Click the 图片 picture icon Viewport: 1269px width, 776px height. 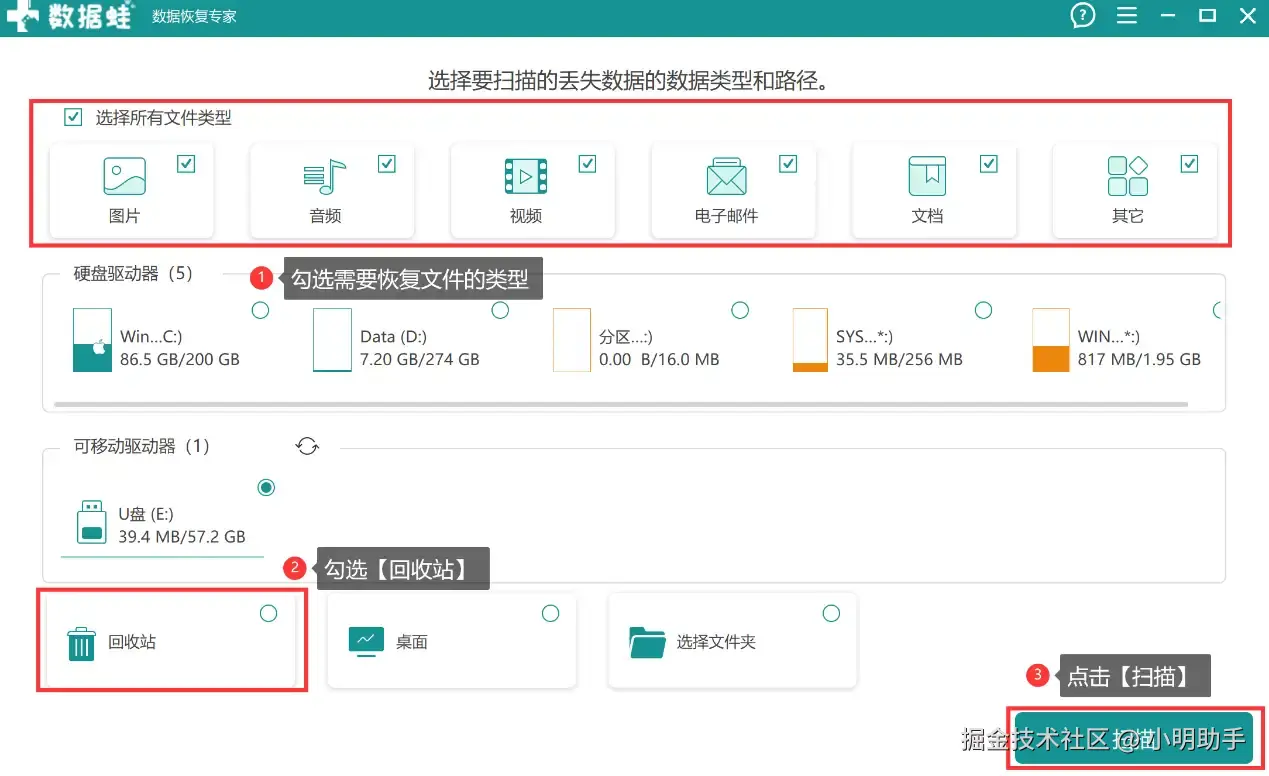click(x=124, y=176)
